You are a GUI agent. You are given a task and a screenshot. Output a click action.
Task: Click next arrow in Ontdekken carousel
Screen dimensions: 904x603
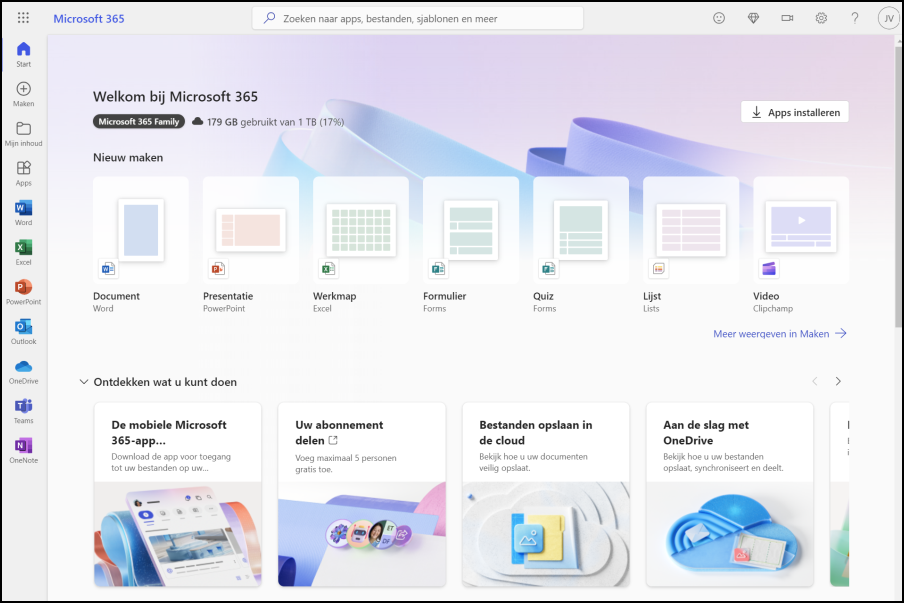point(838,381)
